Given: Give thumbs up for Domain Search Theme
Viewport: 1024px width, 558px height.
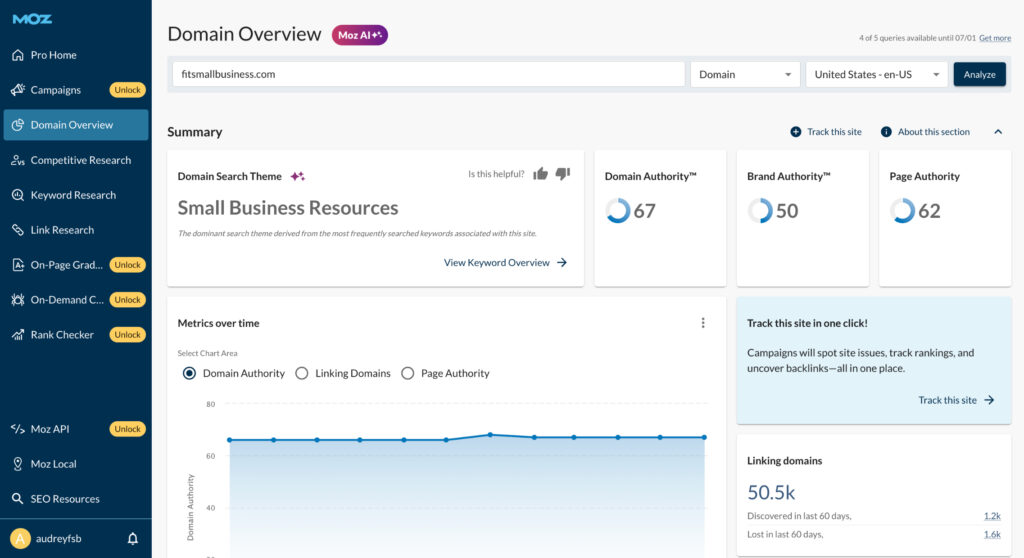Looking at the screenshot, I should (x=540, y=174).
